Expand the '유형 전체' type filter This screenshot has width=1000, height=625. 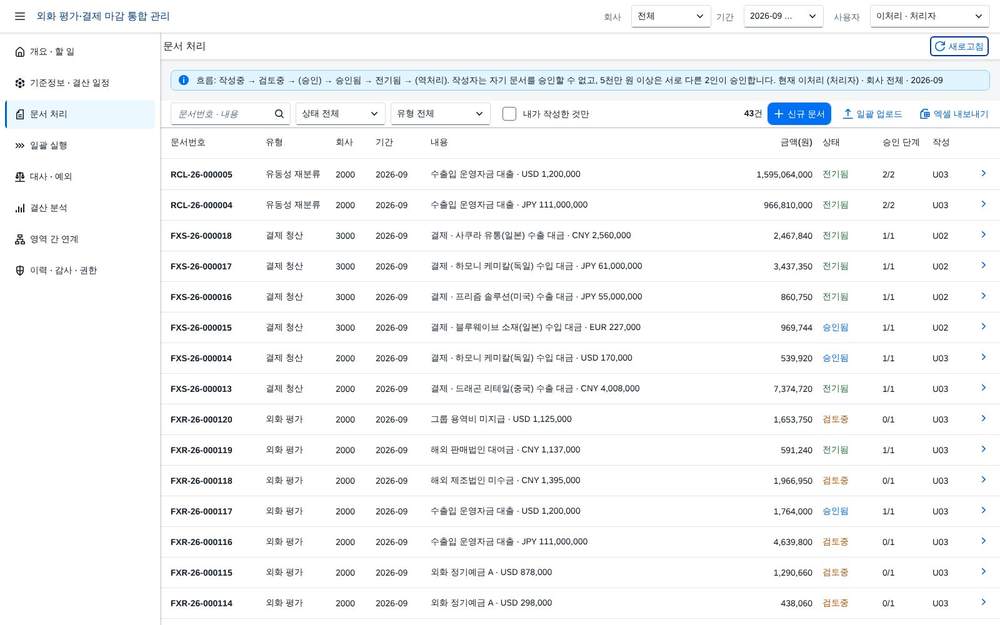pyautogui.click(x=440, y=114)
